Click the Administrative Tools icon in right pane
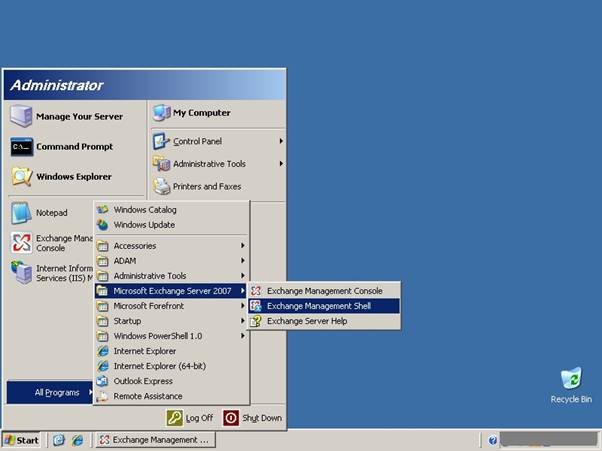Viewport: 602px width, 451px height. 162,164
